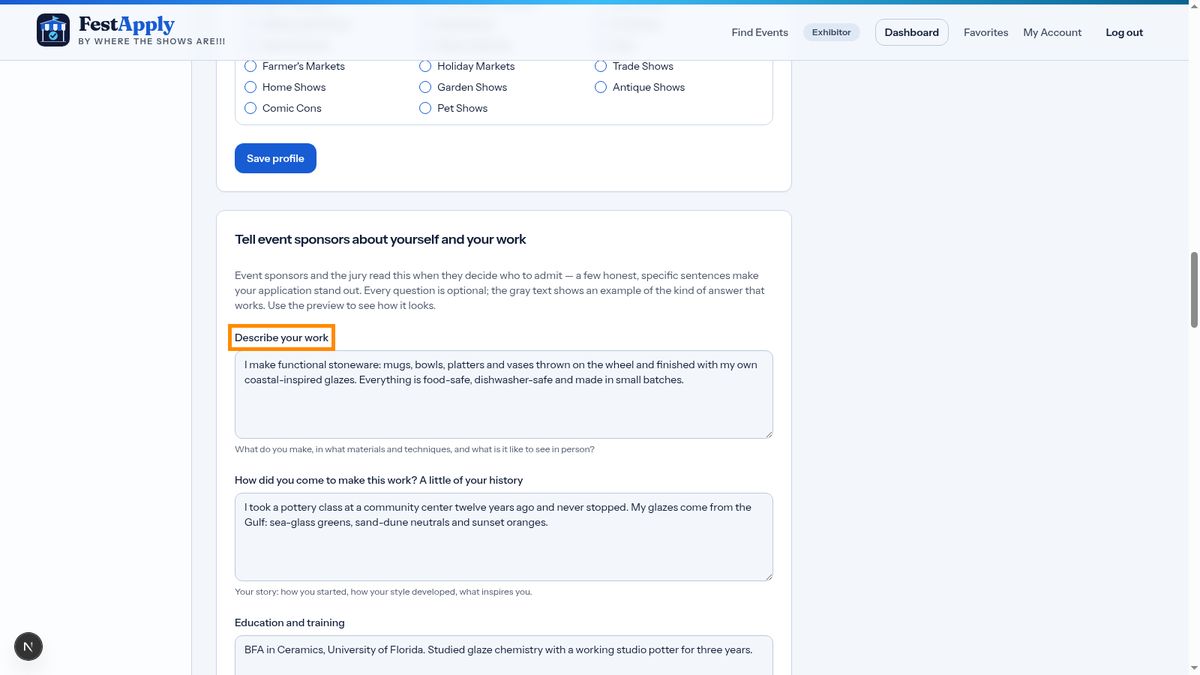Focus the history text area about pottery class
1200x675 pixels.
(x=504, y=536)
